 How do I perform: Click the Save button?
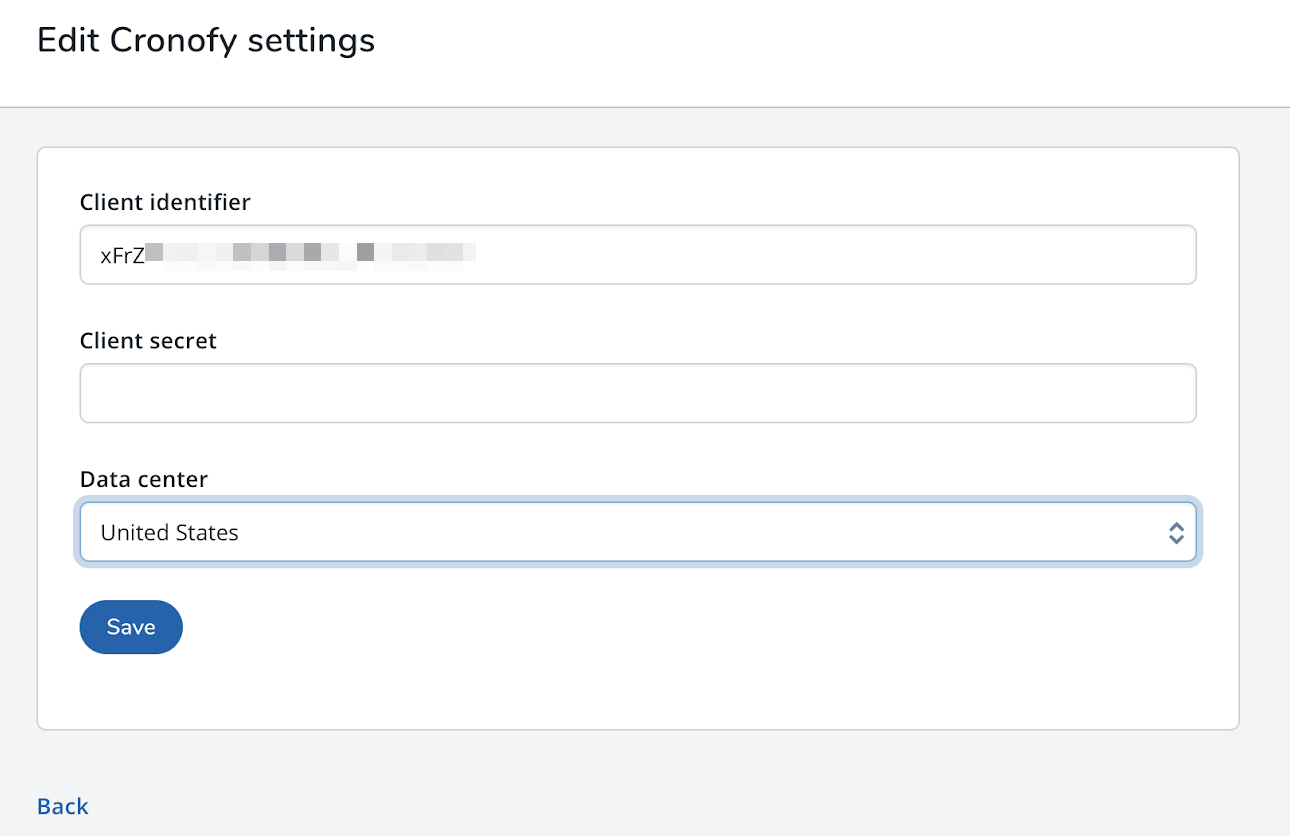pyautogui.click(x=131, y=627)
